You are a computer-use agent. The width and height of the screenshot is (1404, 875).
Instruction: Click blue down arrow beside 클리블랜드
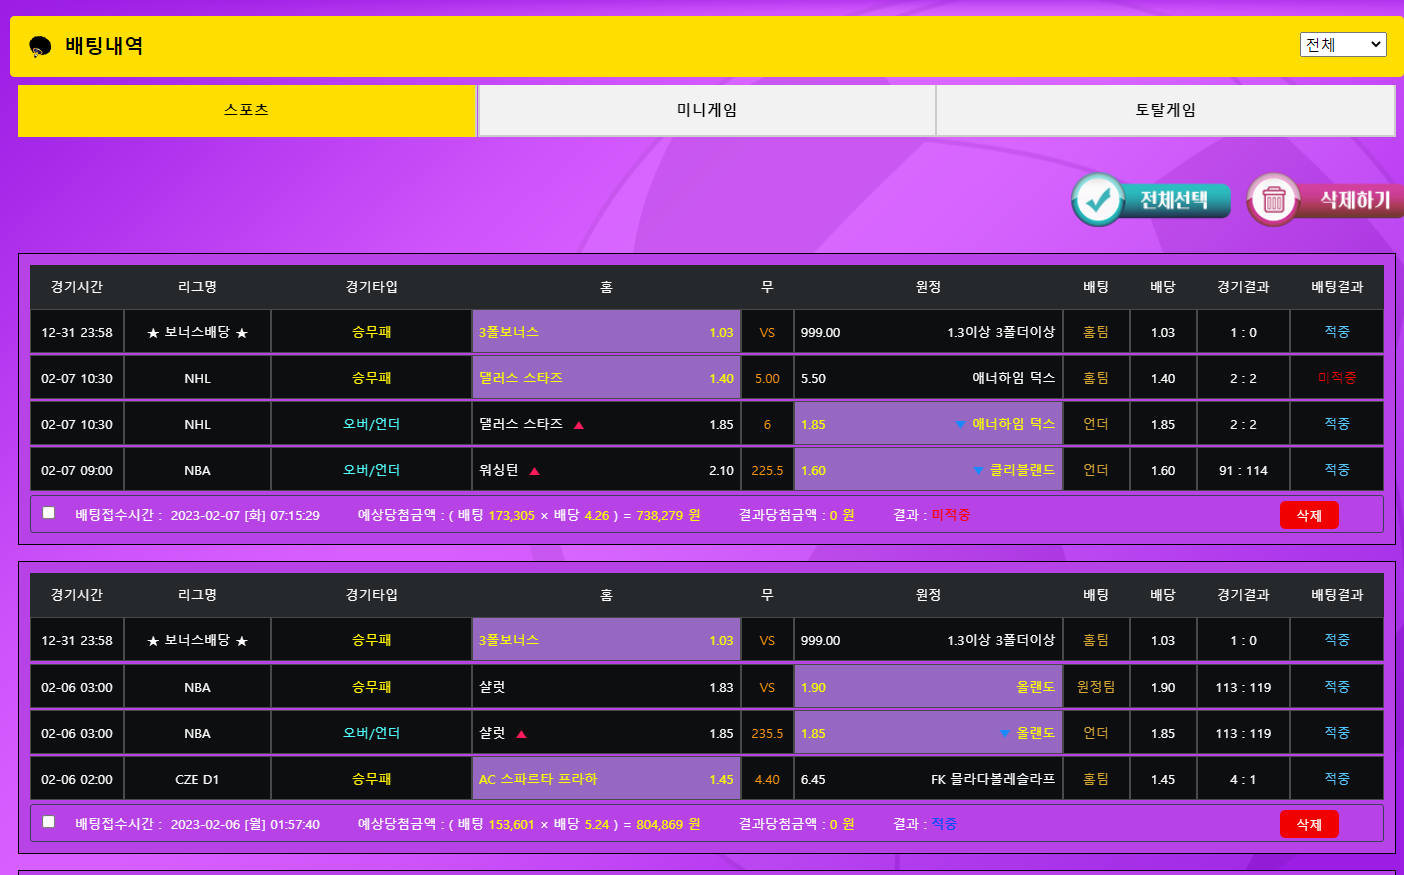[x=978, y=471]
